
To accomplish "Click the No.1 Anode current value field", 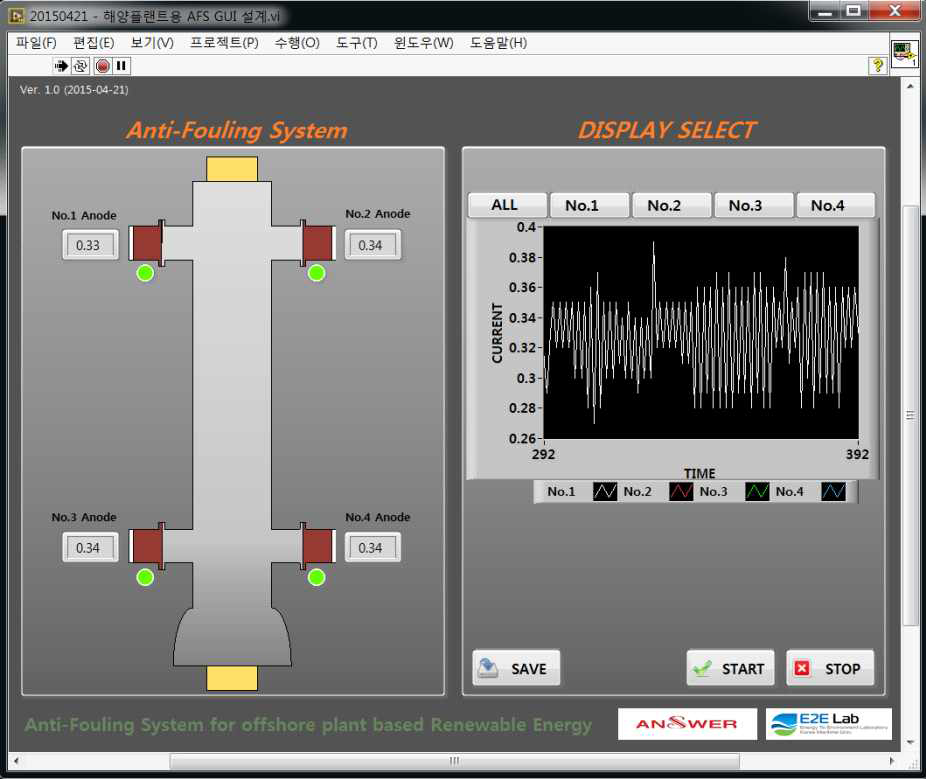I will point(90,245).
